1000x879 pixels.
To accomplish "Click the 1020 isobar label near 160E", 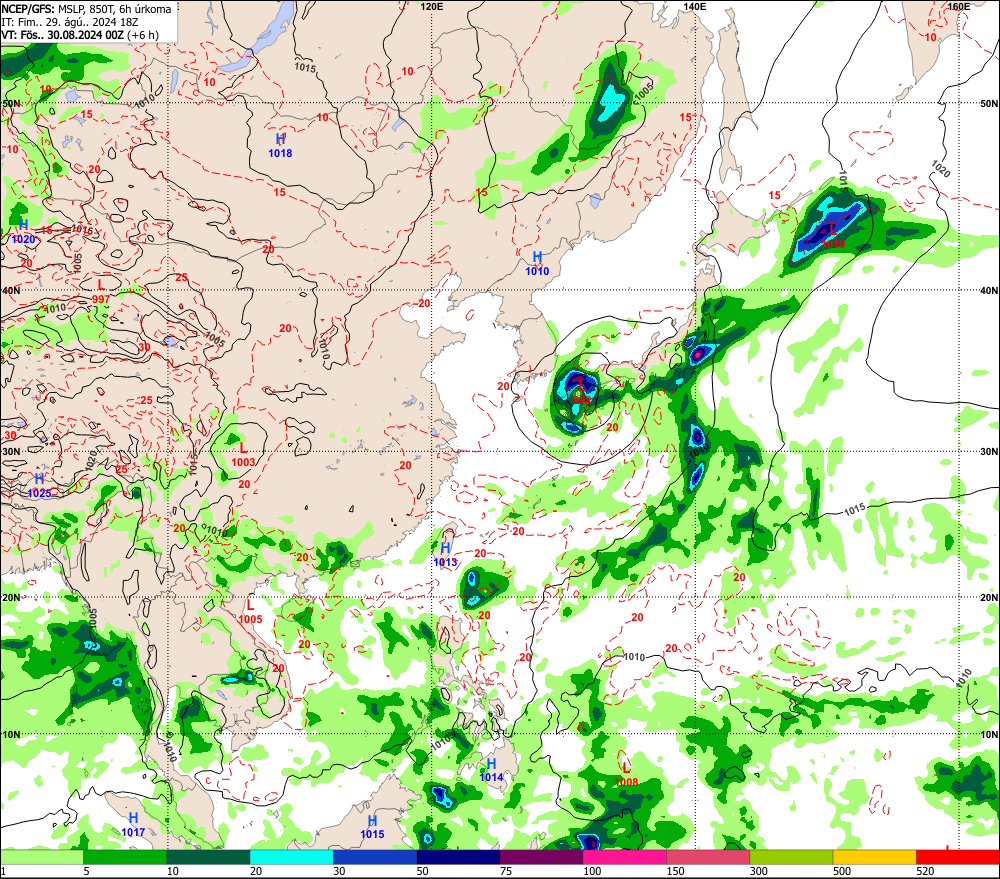I will coord(941,169).
